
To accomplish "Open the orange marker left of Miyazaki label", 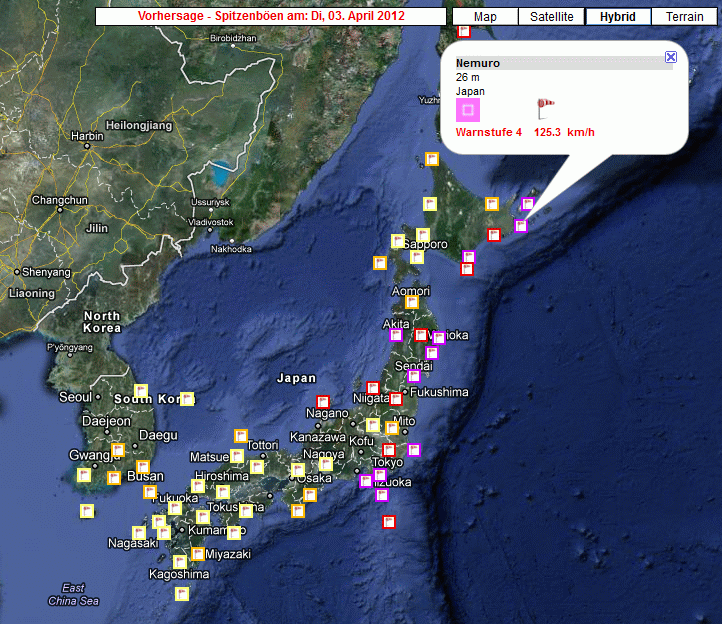I will 198,554.
